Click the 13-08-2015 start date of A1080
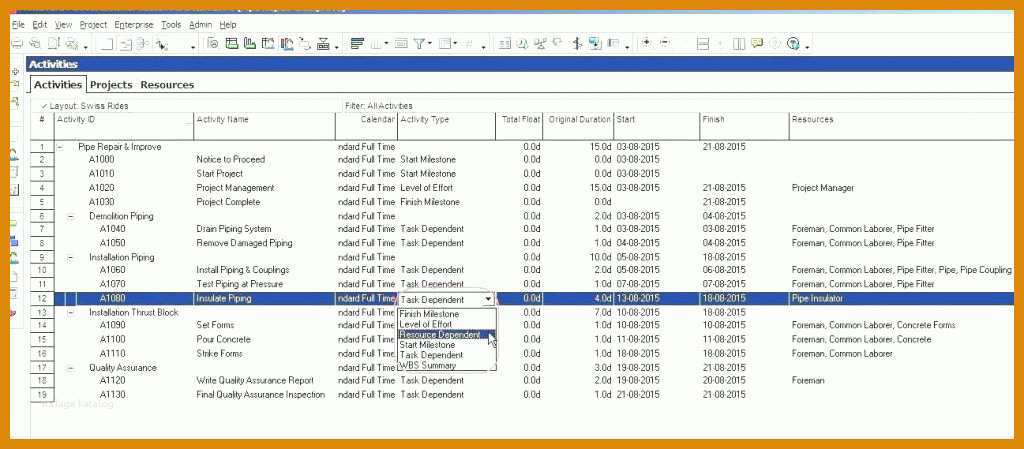The image size is (1024, 449). click(x=638, y=299)
